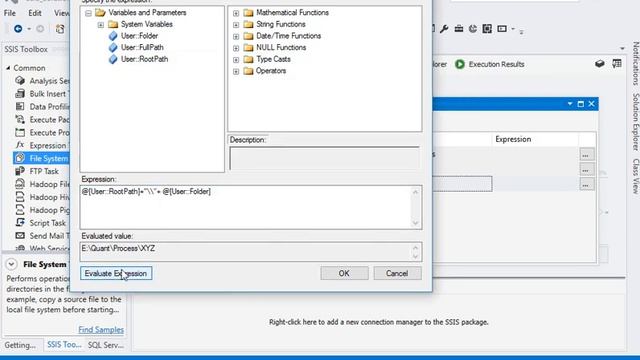Select the Execute Process task in toolbox
The image size is (640, 360).
point(42,133)
